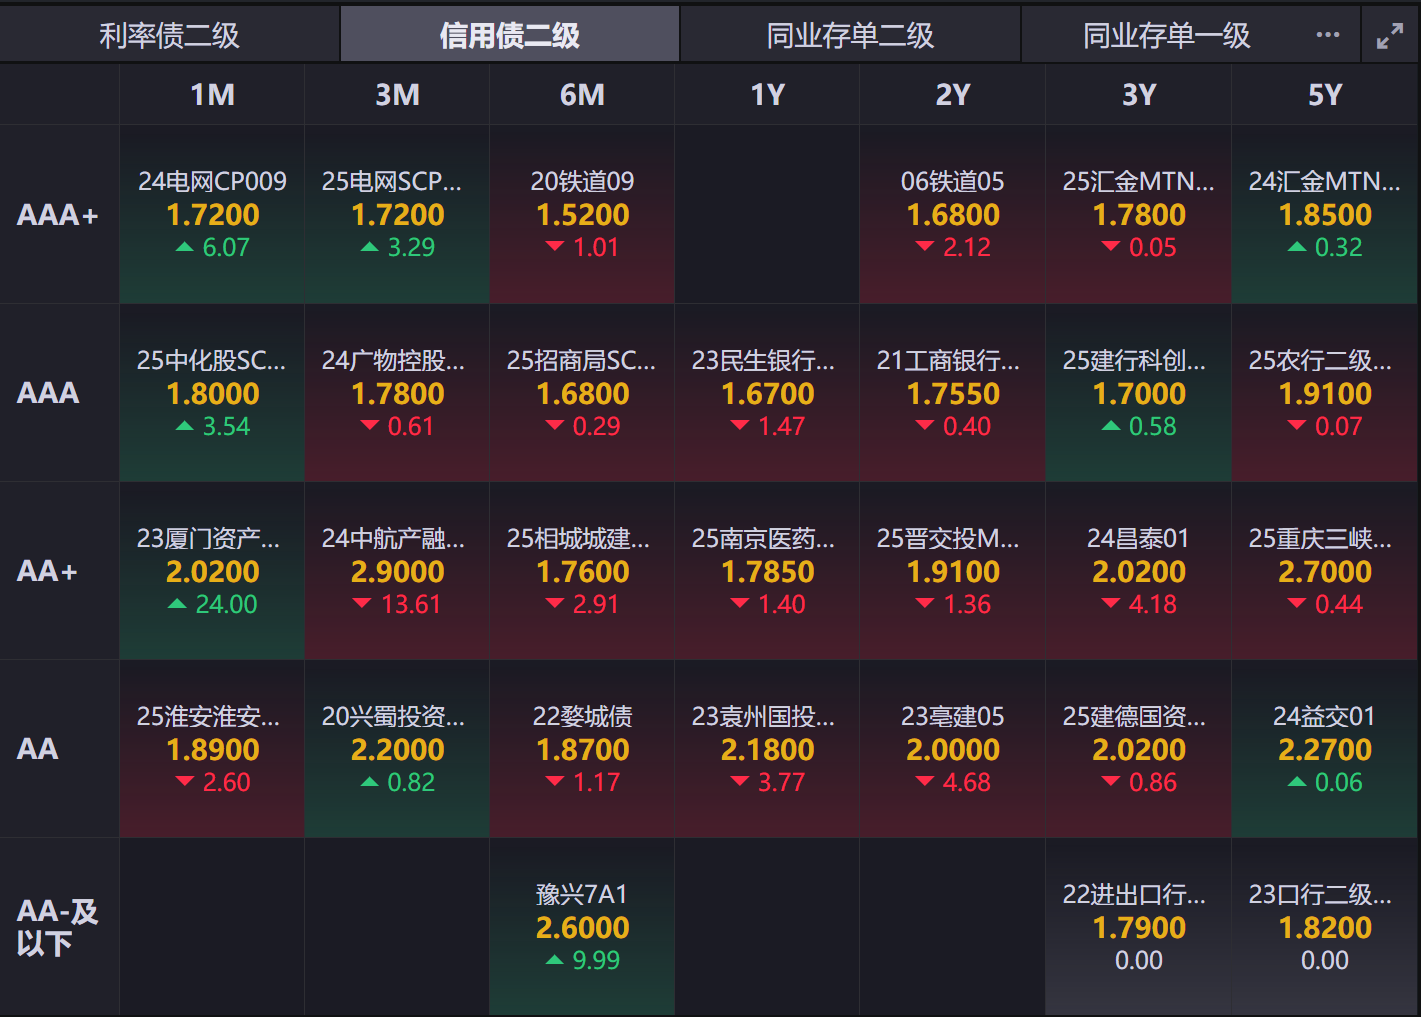
Task: Click change value 9.99 under 豫兴7A1
Action: click(596, 960)
